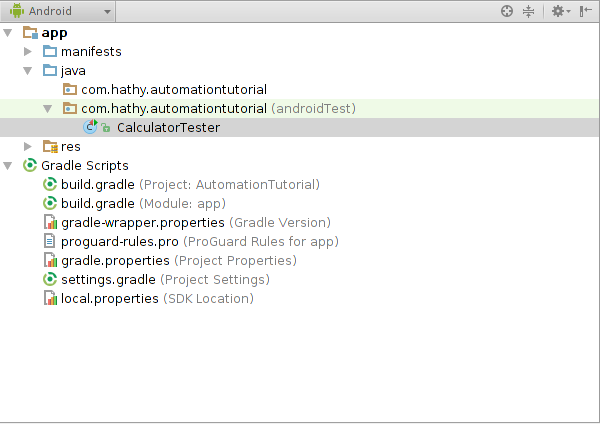Open the project view settings gear
600x424 pixels.
(558, 11)
